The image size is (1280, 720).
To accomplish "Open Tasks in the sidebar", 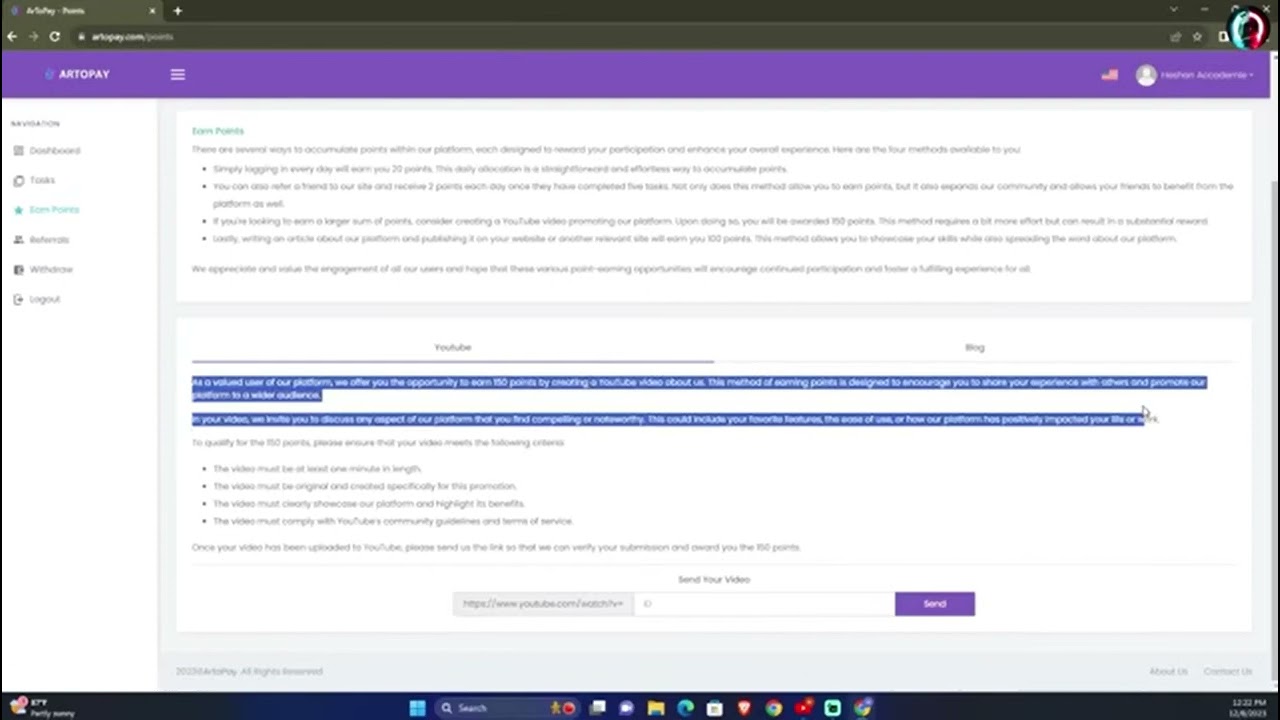I will (42, 181).
